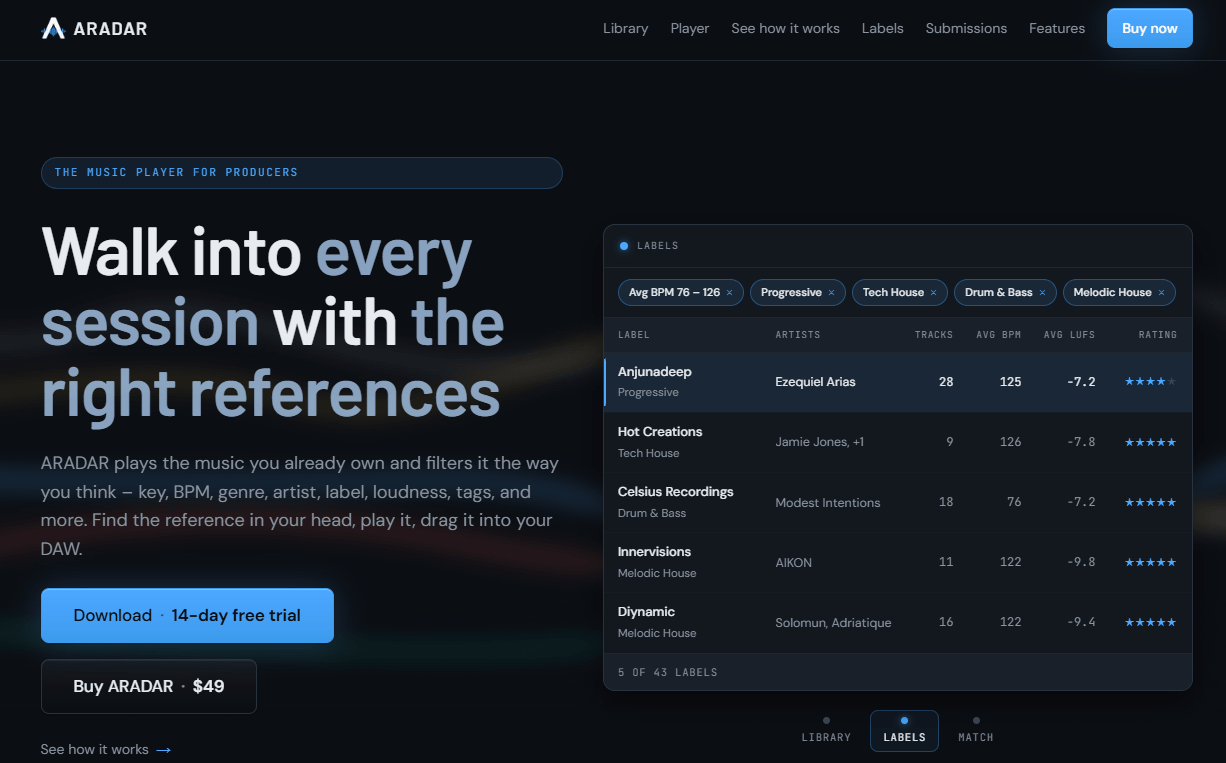Remove the Drum & Bass filter chip

pyautogui.click(x=1042, y=293)
